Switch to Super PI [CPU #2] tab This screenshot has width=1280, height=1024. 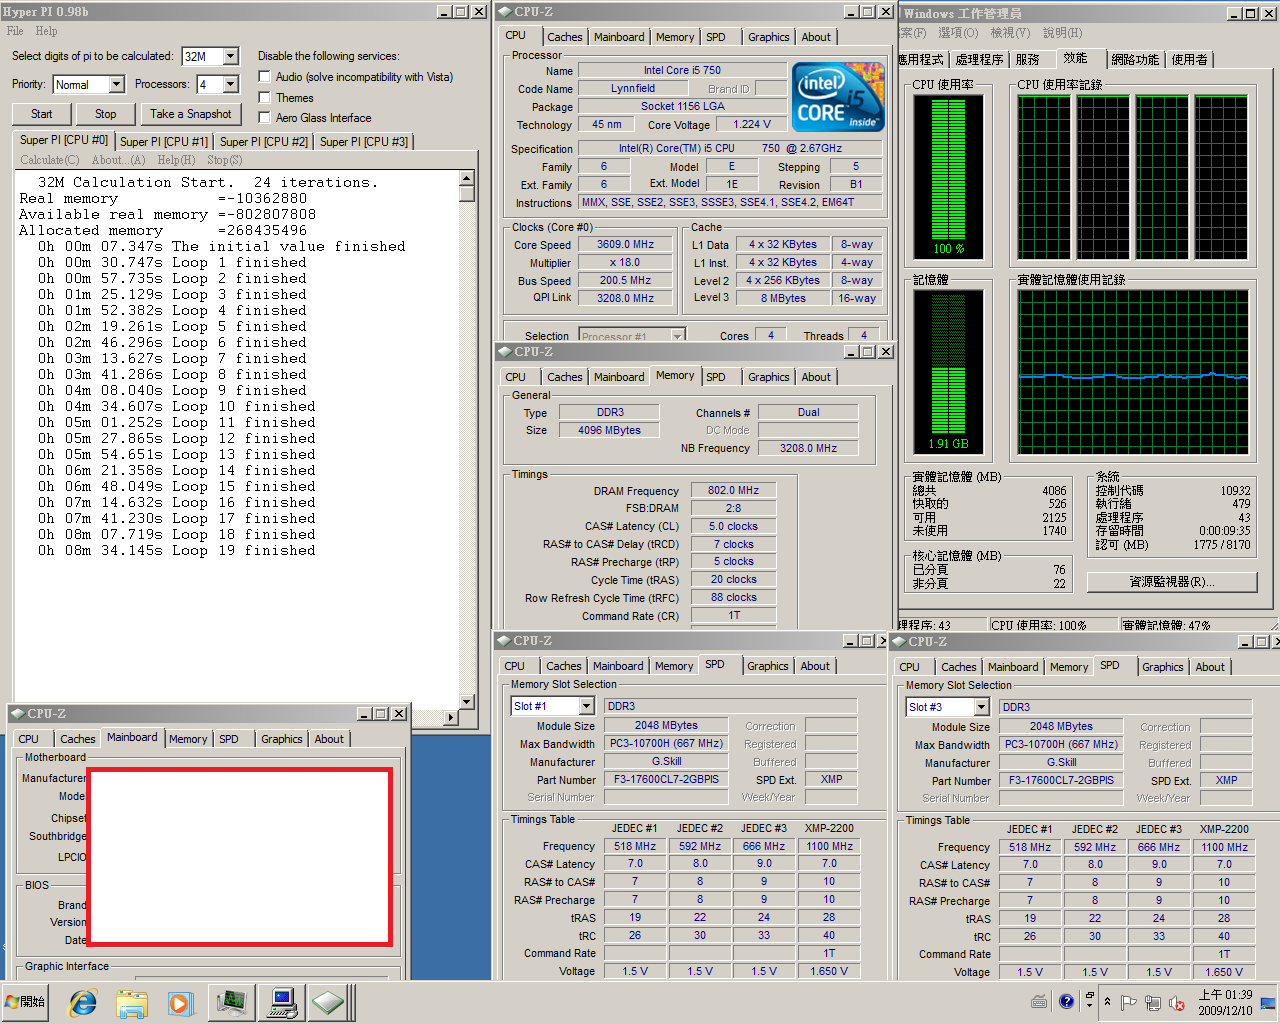tap(264, 142)
